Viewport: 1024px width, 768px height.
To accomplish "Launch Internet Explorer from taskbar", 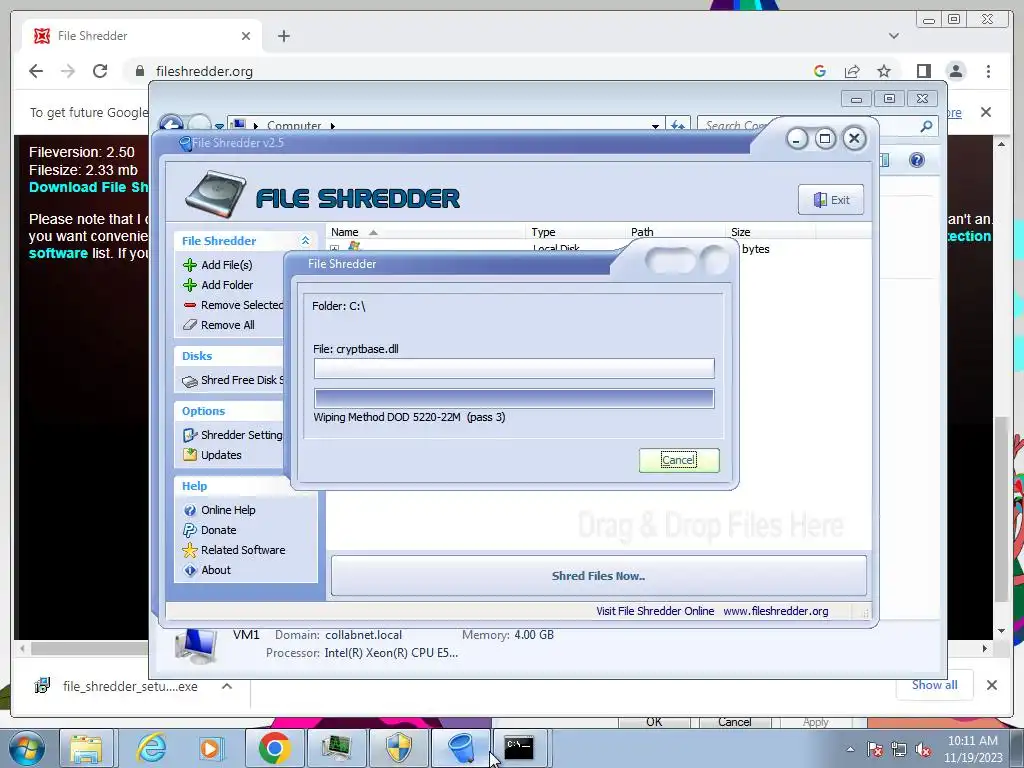I will [x=150, y=748].
